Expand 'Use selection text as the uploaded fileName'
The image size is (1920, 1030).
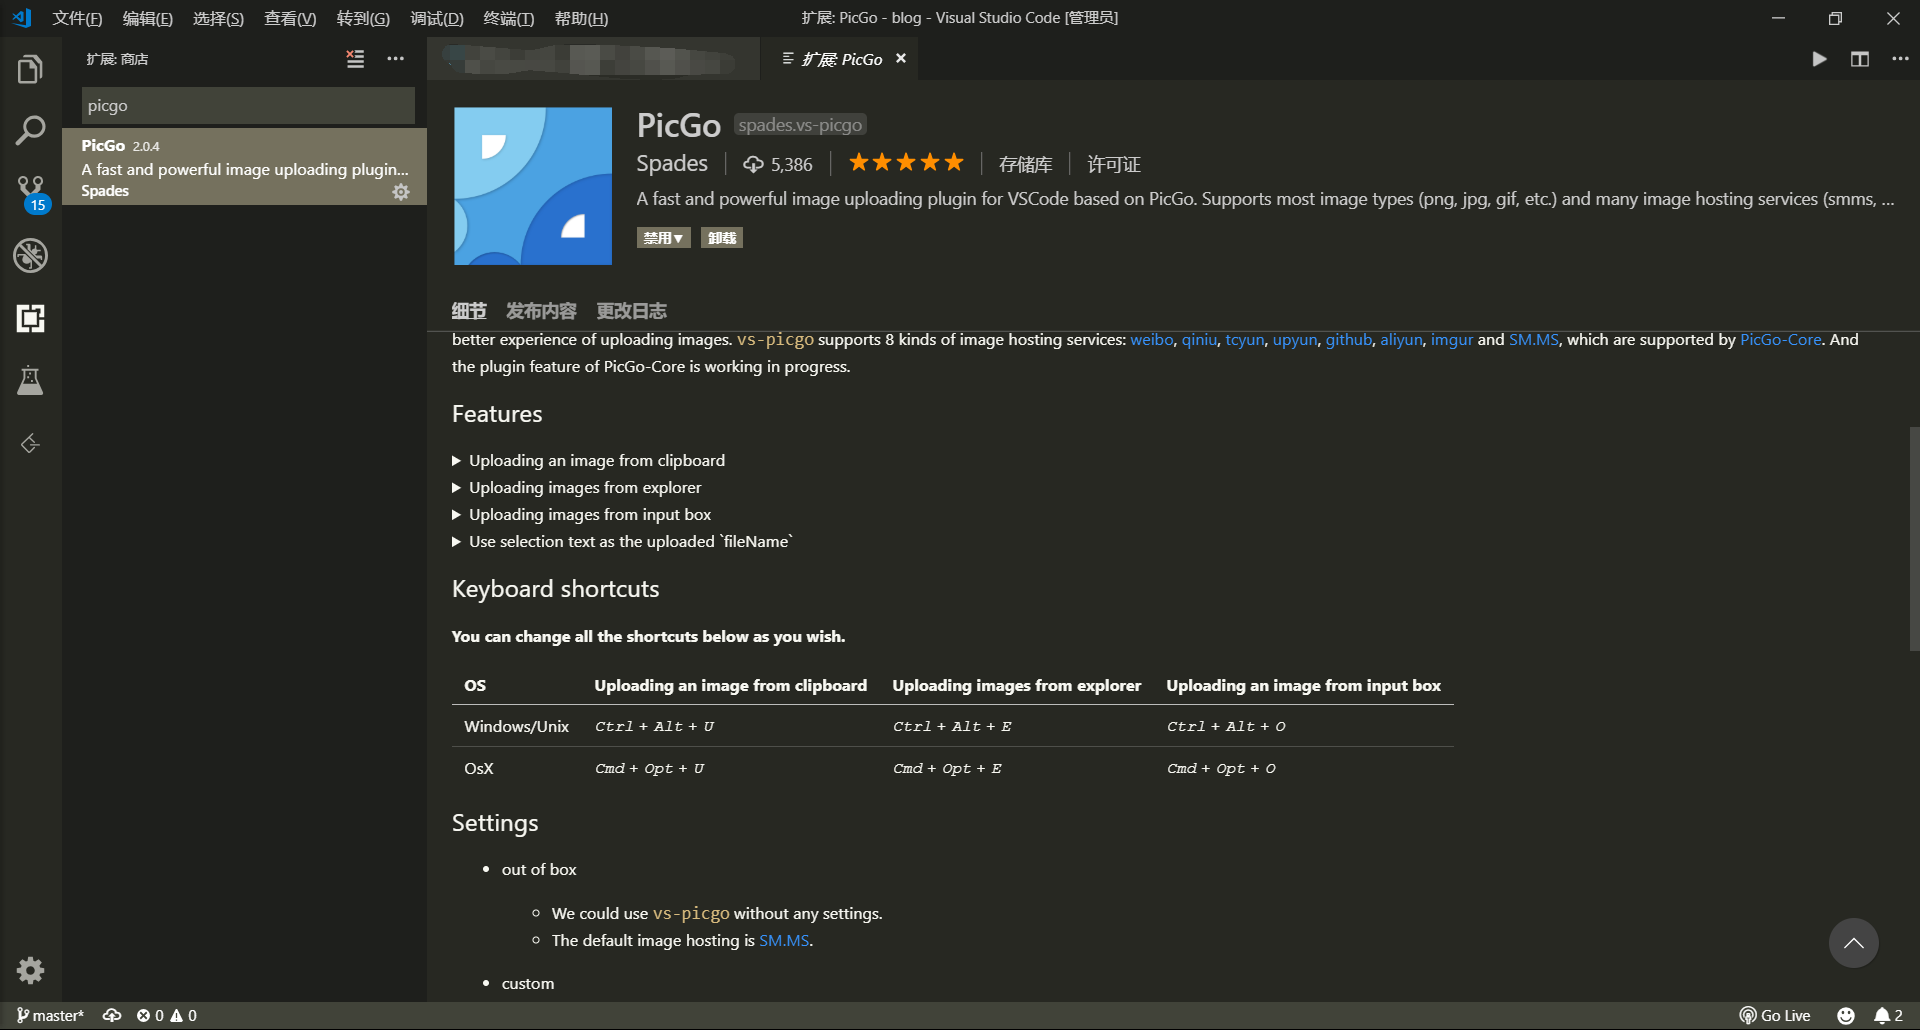[622, 541]
